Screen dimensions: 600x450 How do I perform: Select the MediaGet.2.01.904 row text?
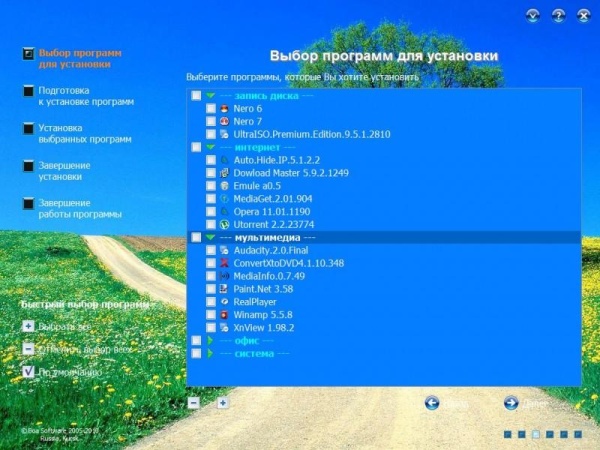tap(273, 199)
